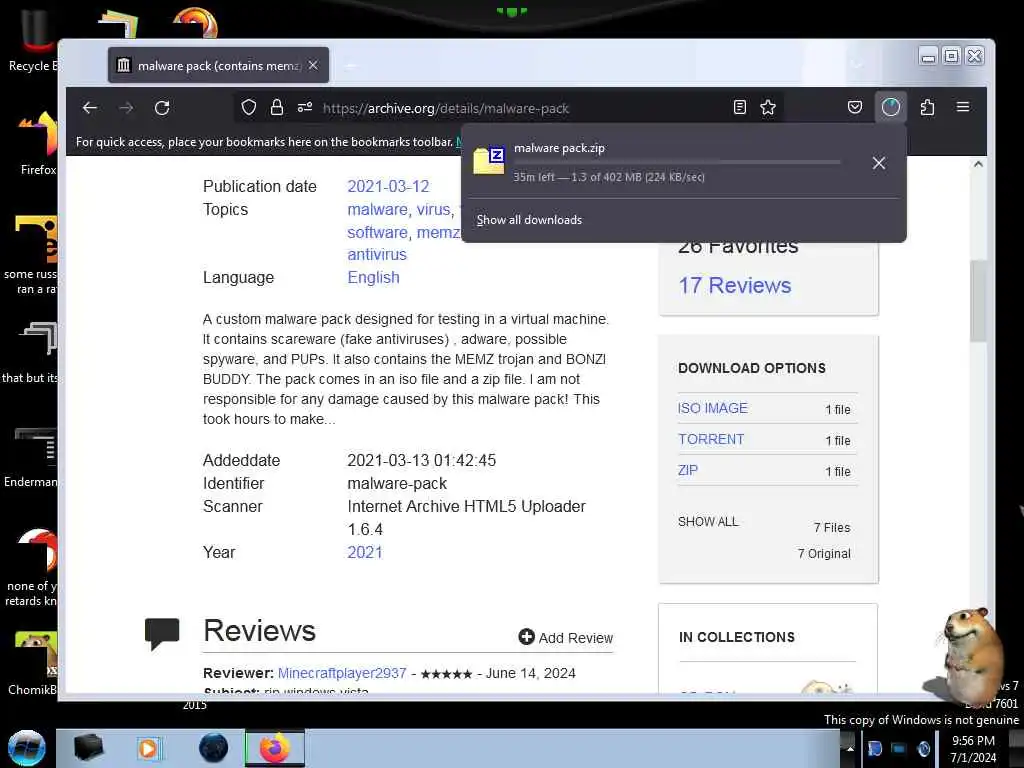
Task: Select Firefox taskbar button
Action: [275, 748]
